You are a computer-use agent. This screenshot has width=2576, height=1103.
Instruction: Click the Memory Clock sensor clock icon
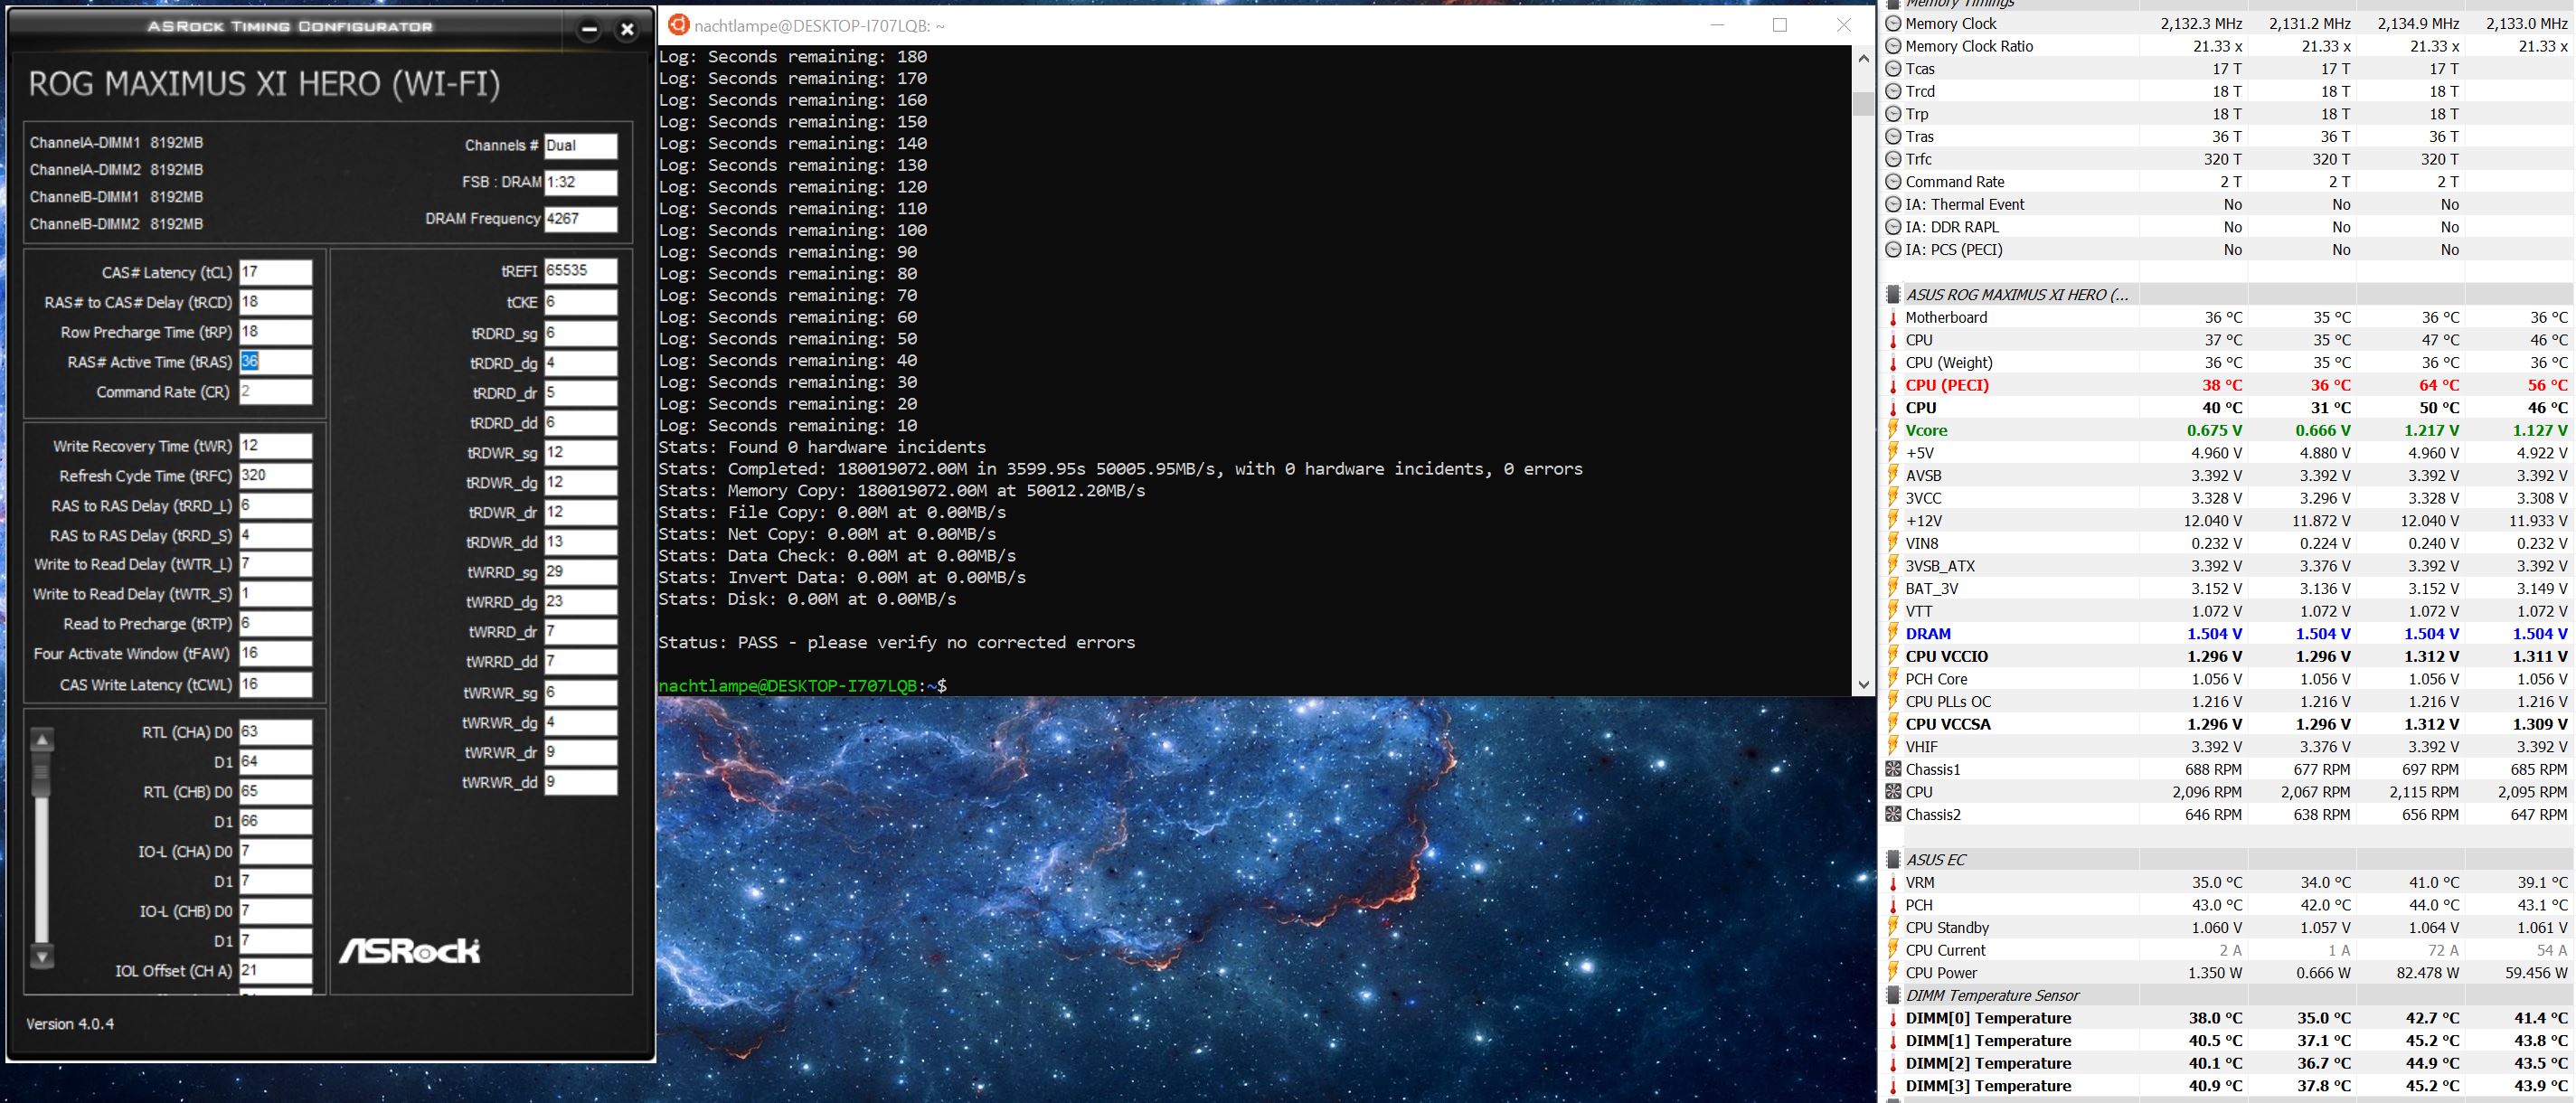(x=1892, y=24)
